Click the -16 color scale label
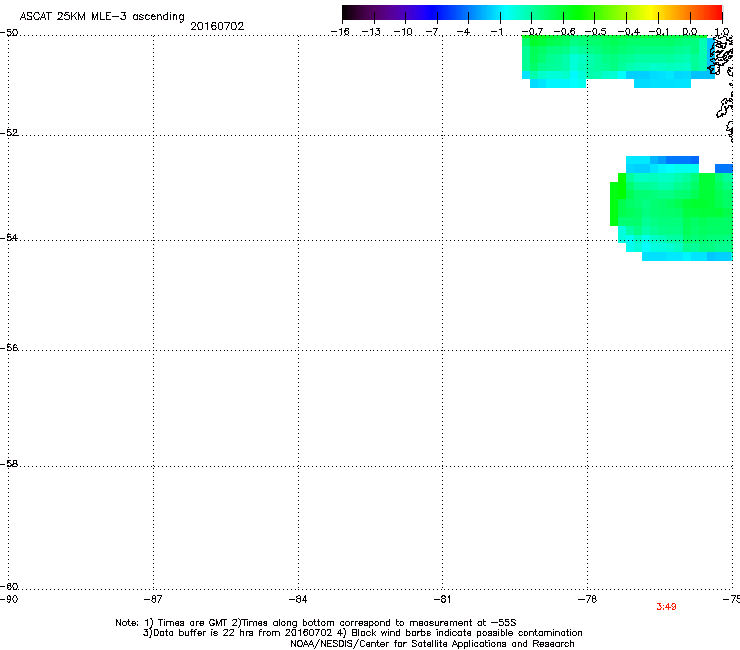The image size is (740, 650). (340, 32)
